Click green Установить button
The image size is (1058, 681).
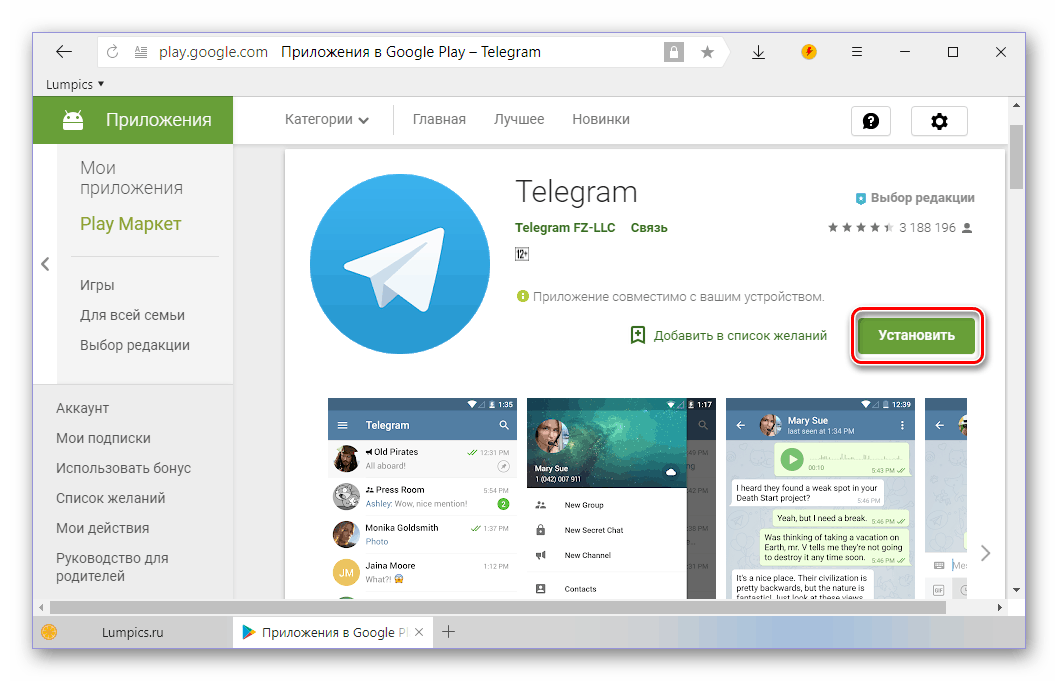point(916,335)
